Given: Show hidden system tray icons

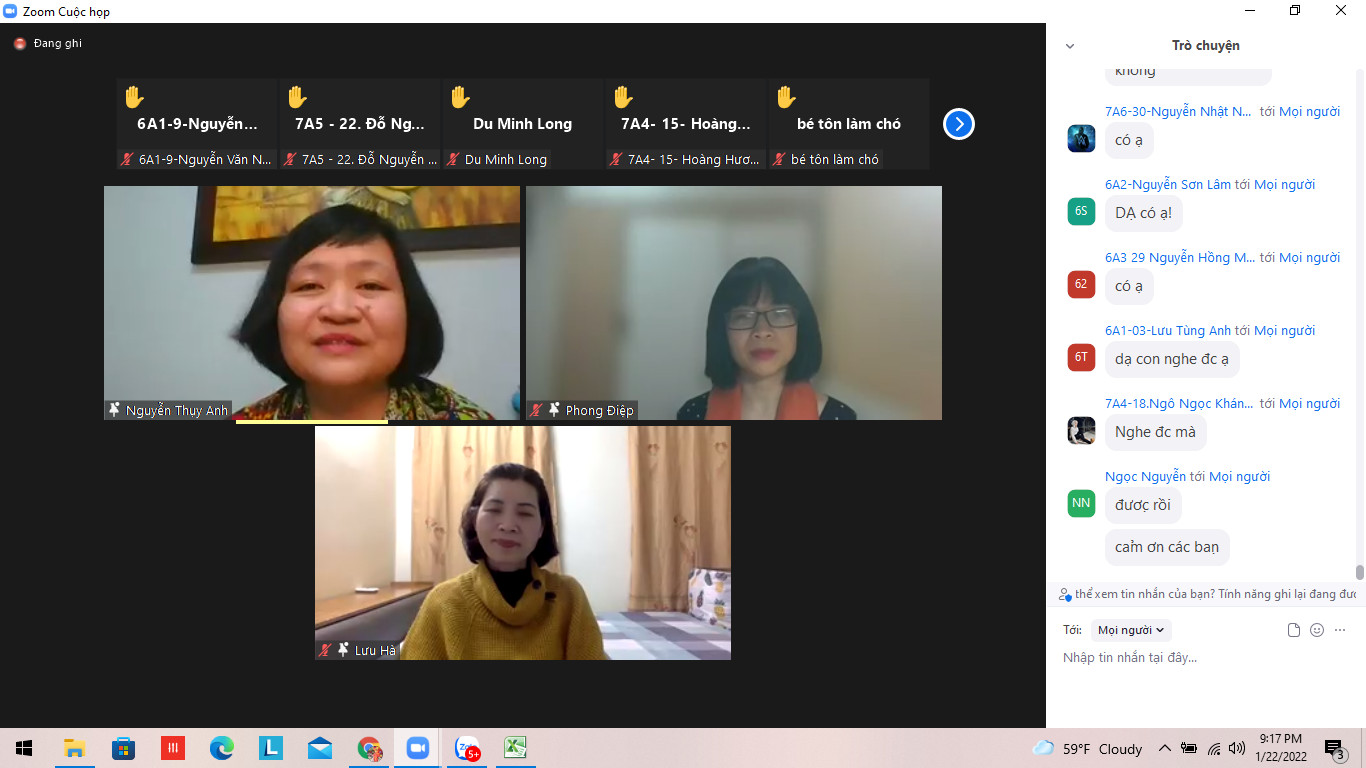Looking at the screenshot, I should pos(1164,748).
